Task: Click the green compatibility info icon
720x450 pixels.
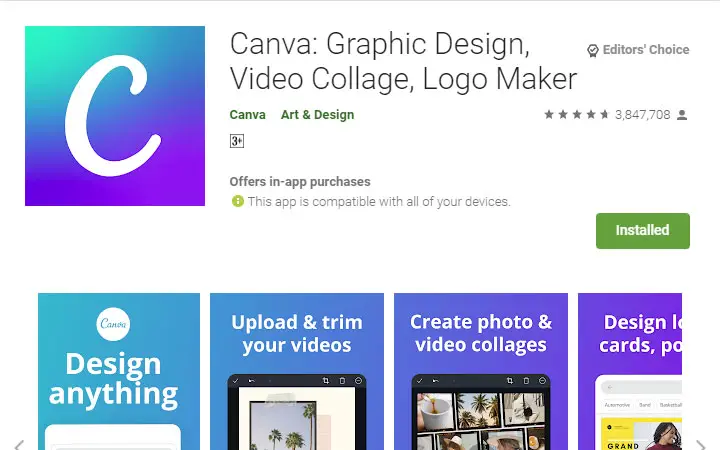Action: point(237,201)
